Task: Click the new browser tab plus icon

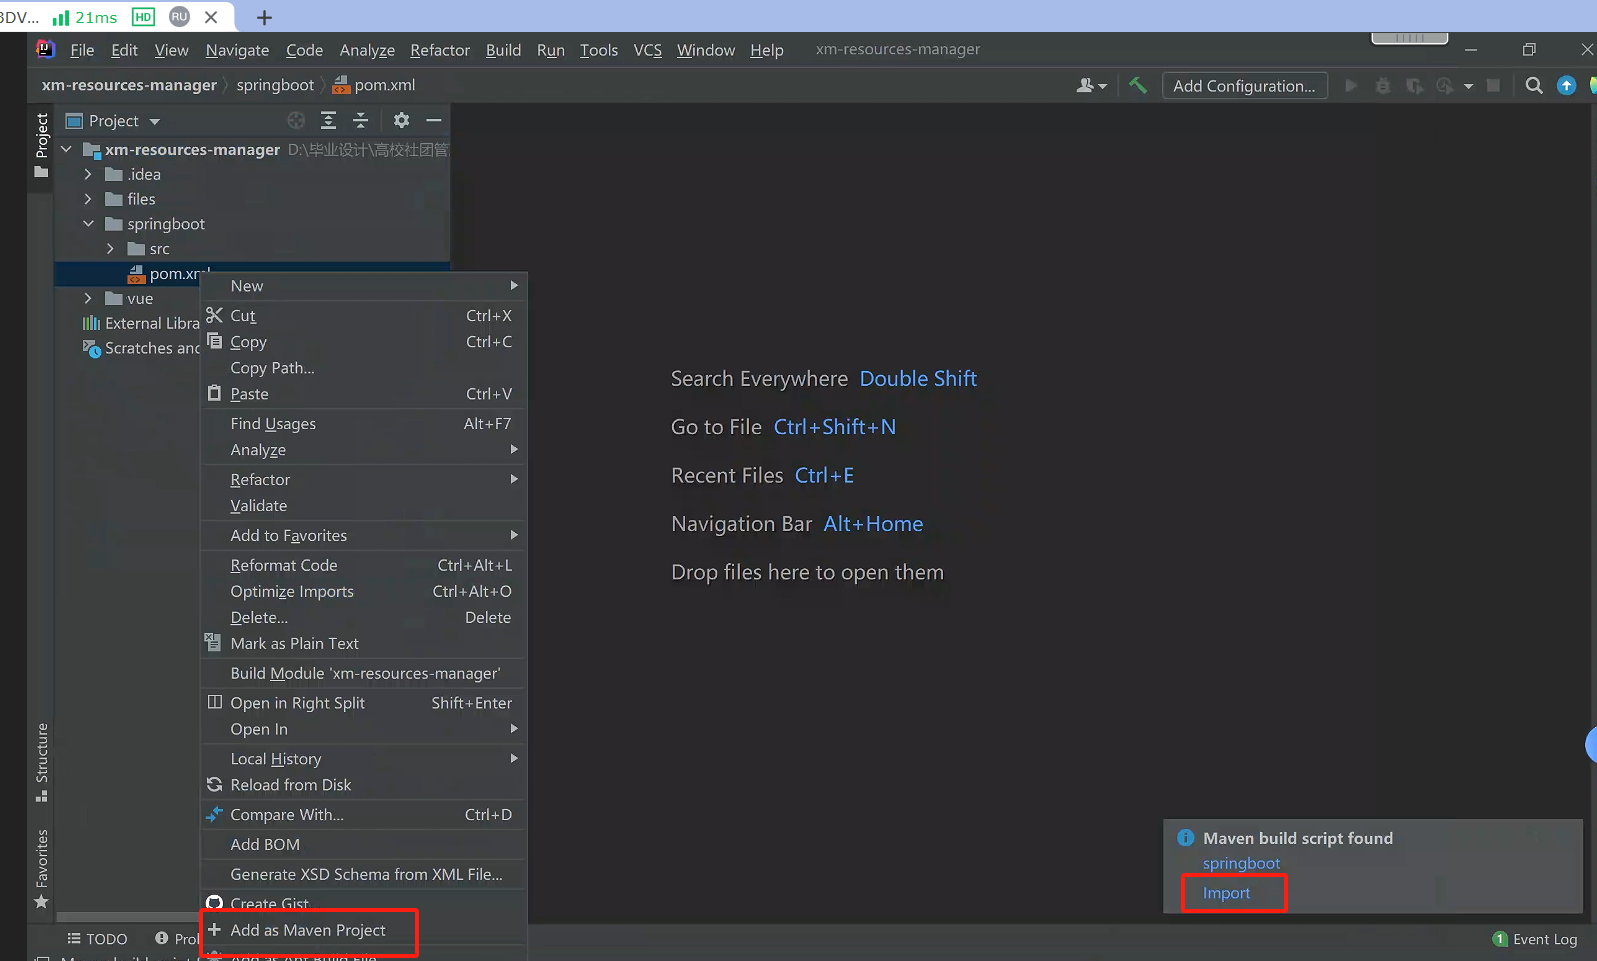Action: pyautogui.click(x=264, y=17)
